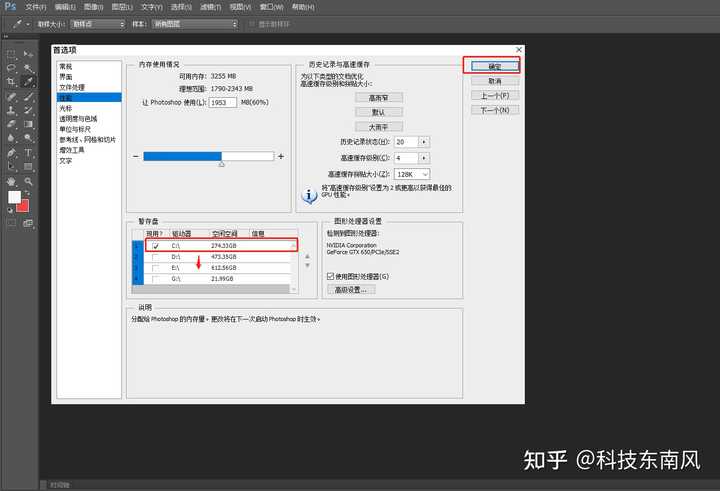Select the Path Selection tool
720x491 pixels.
(x=11, y=166)
